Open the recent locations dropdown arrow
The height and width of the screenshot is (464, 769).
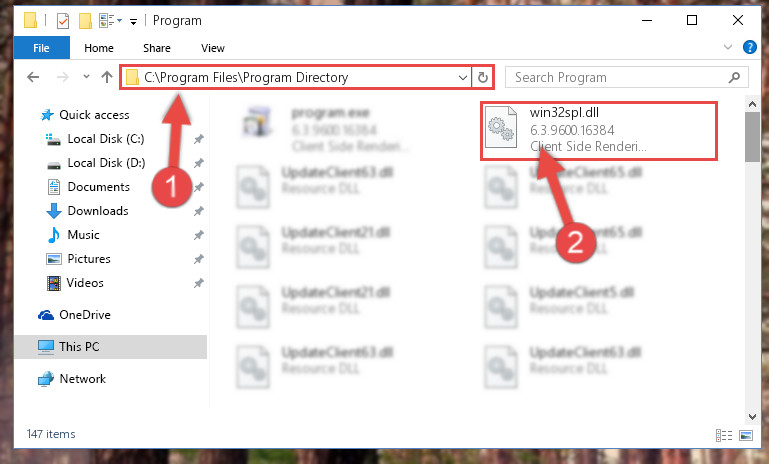tap(86, 77)
